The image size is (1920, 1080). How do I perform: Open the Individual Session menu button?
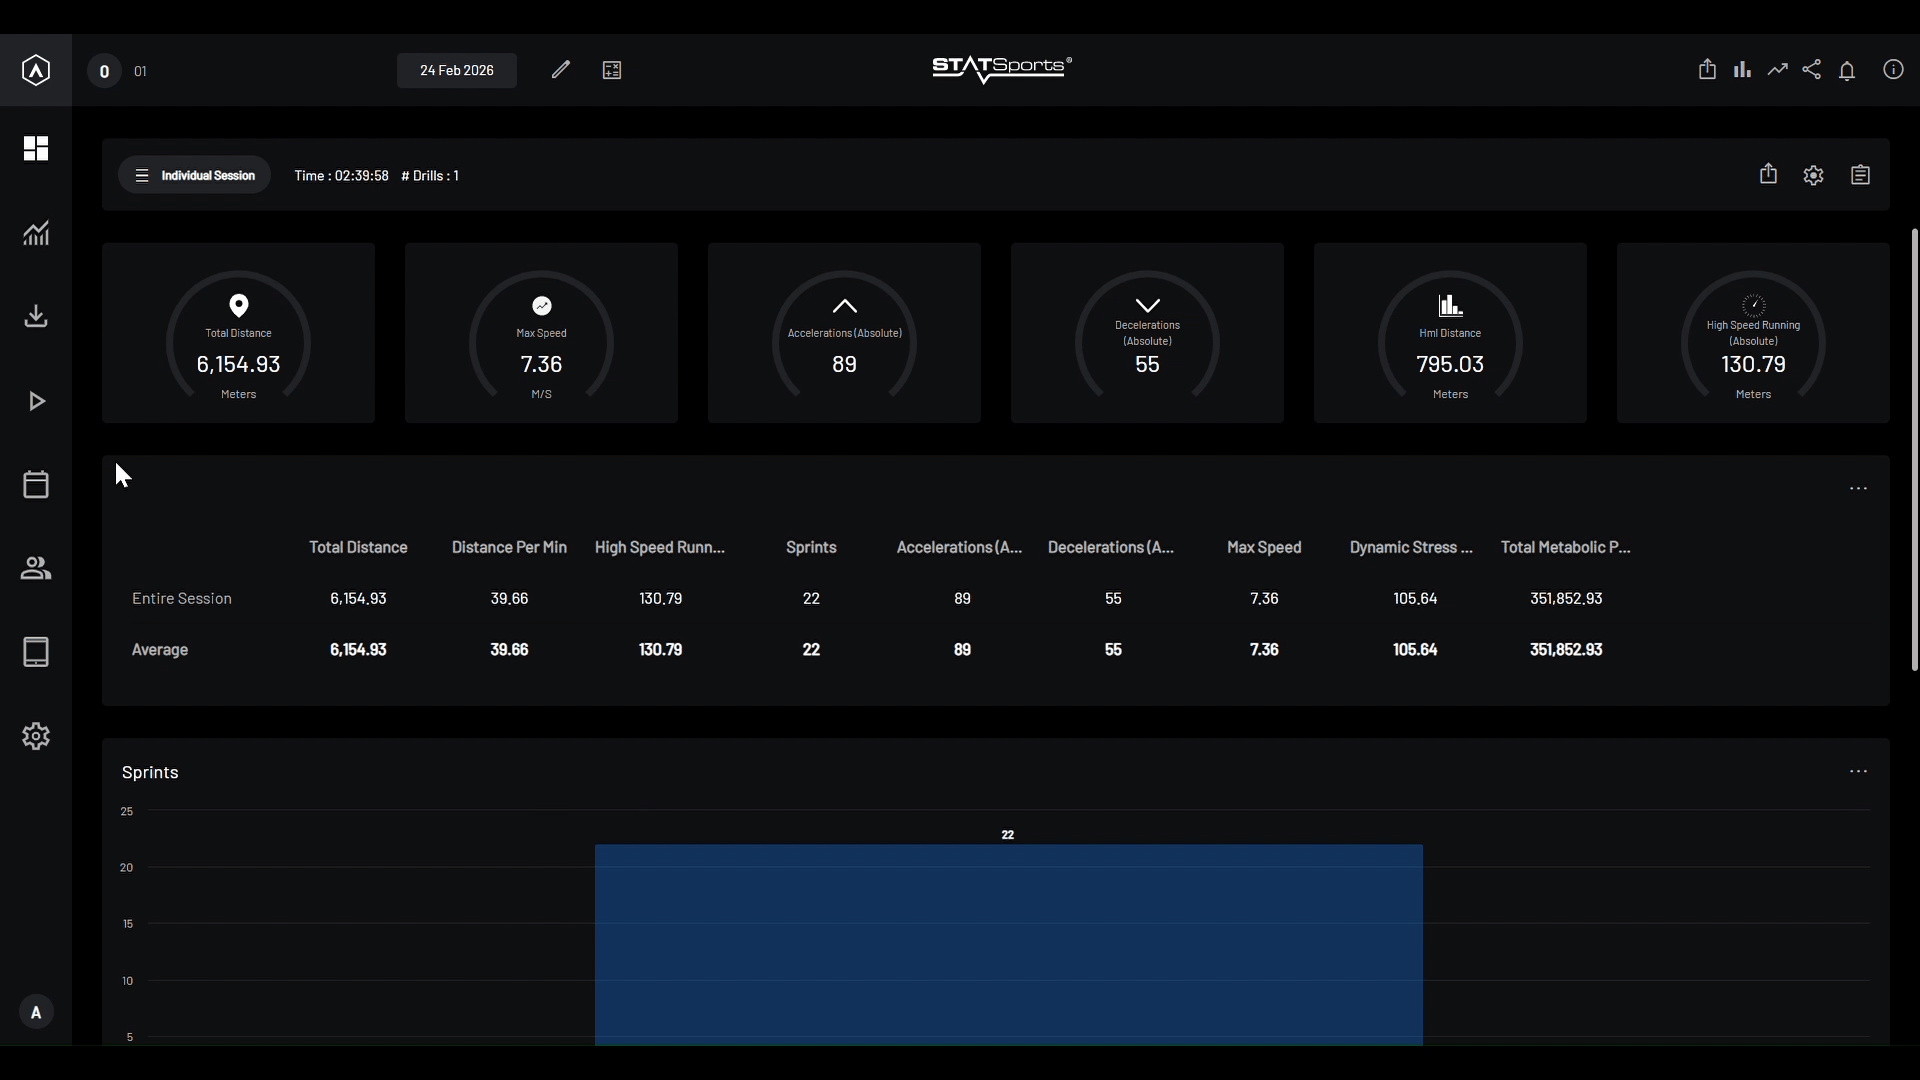(194, 175)
